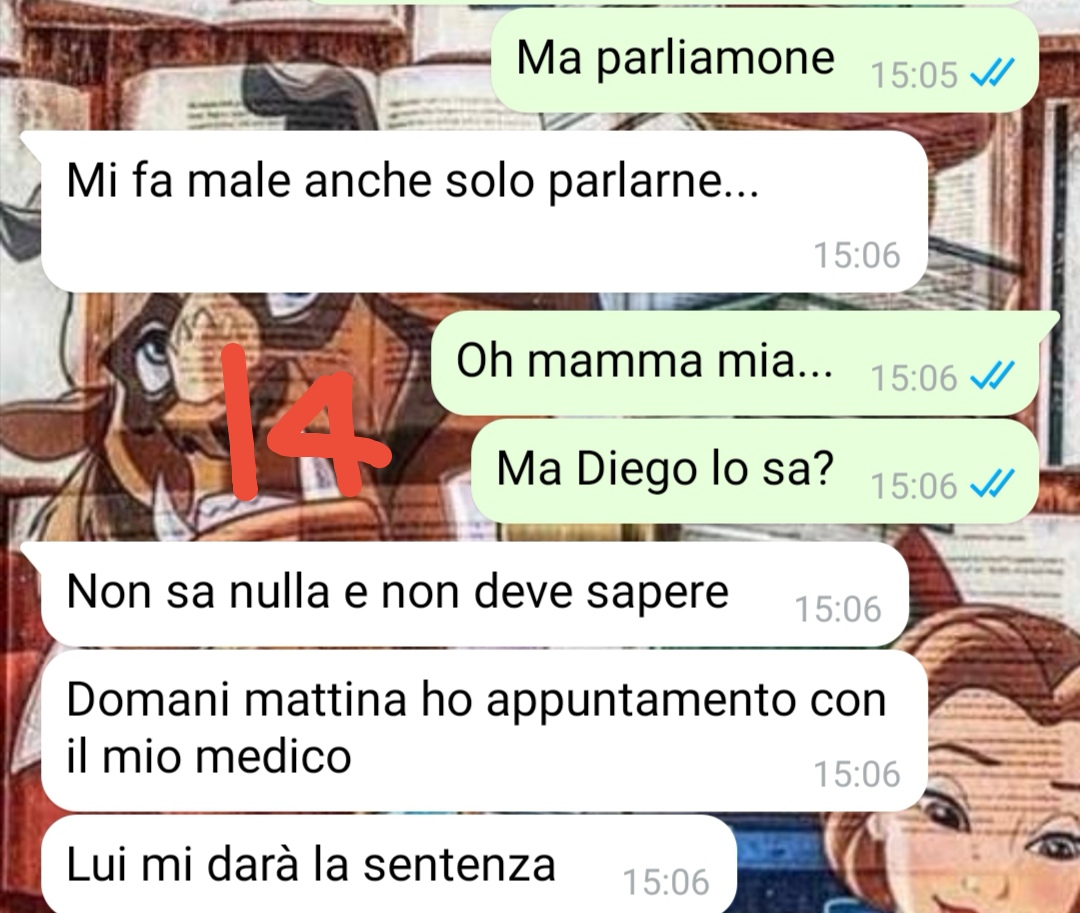Viewport: 1080px width, 913px height.
Task: Tap the timestamp on 'Ma Diego lo sa?'
Action: 914,486
